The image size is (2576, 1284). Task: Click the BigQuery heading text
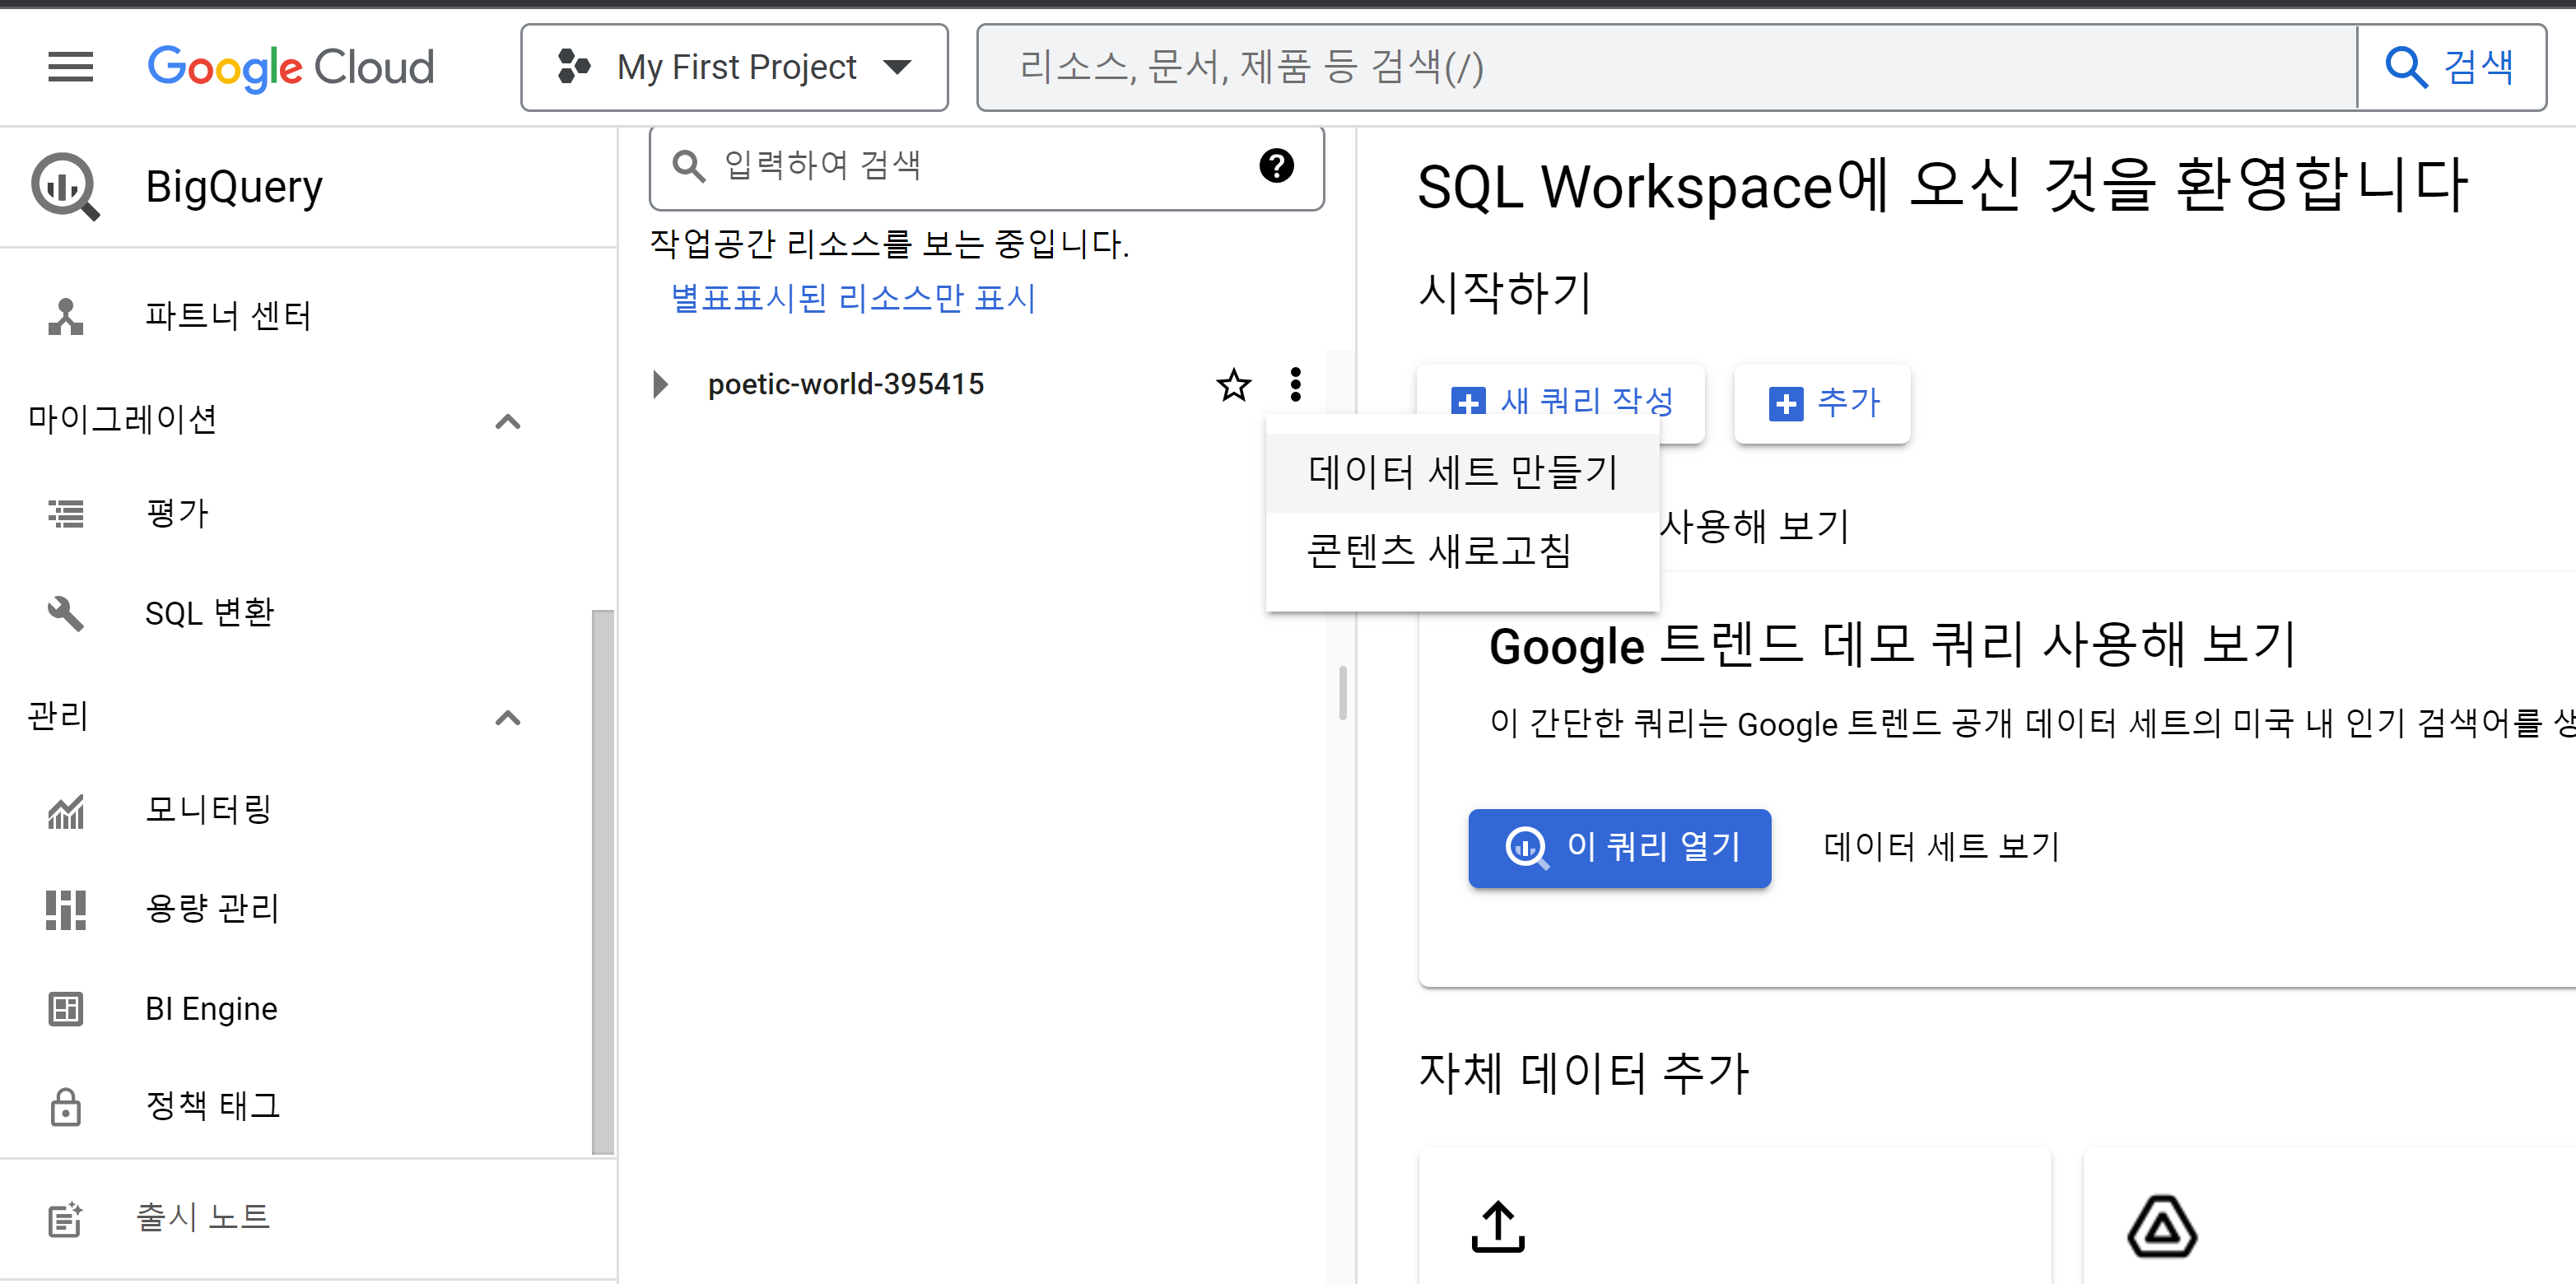pyautogui.click(x=234, y=187)
